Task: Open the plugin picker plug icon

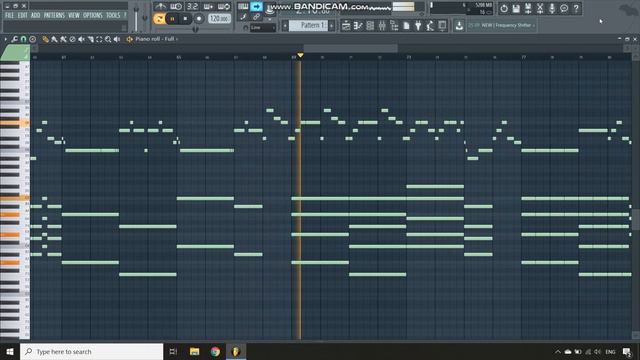Action: pos(418,26)
